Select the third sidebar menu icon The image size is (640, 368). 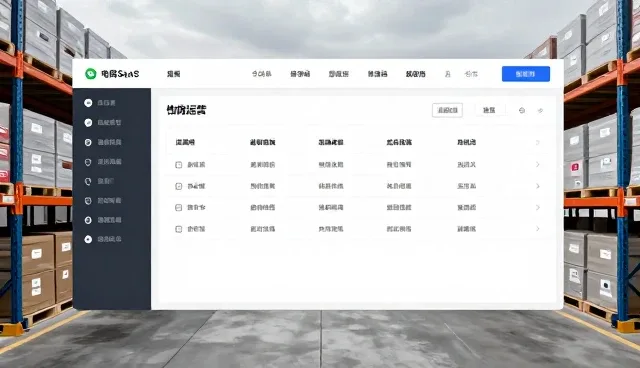[x=88, y=142]
